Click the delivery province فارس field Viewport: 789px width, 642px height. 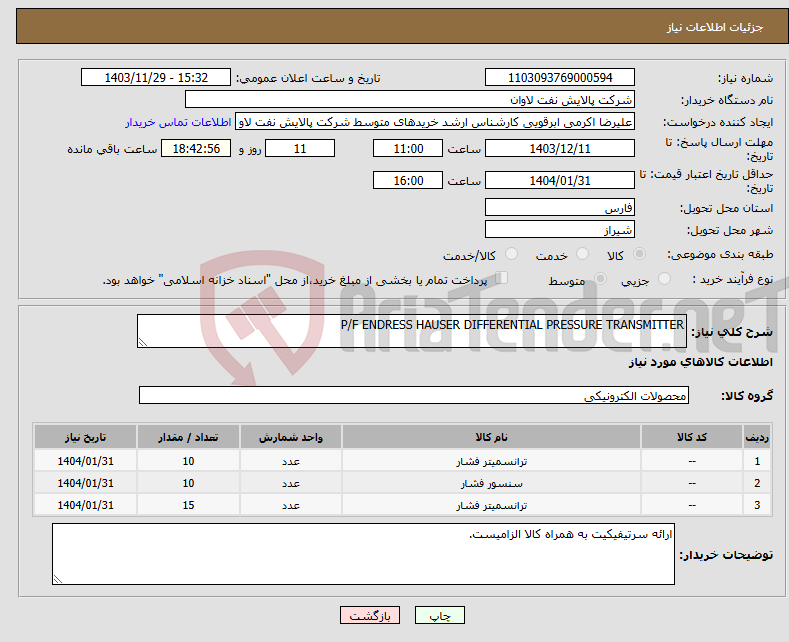click(560, 207)
